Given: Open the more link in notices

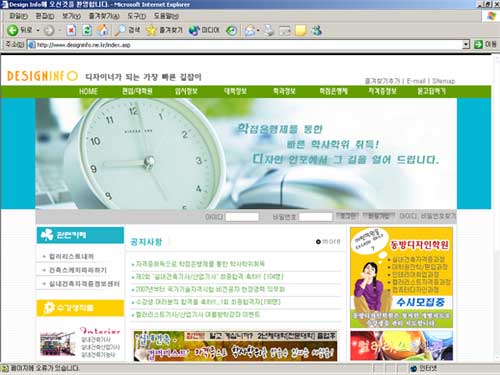Looking at the screenshot, I should pos(328,241).
